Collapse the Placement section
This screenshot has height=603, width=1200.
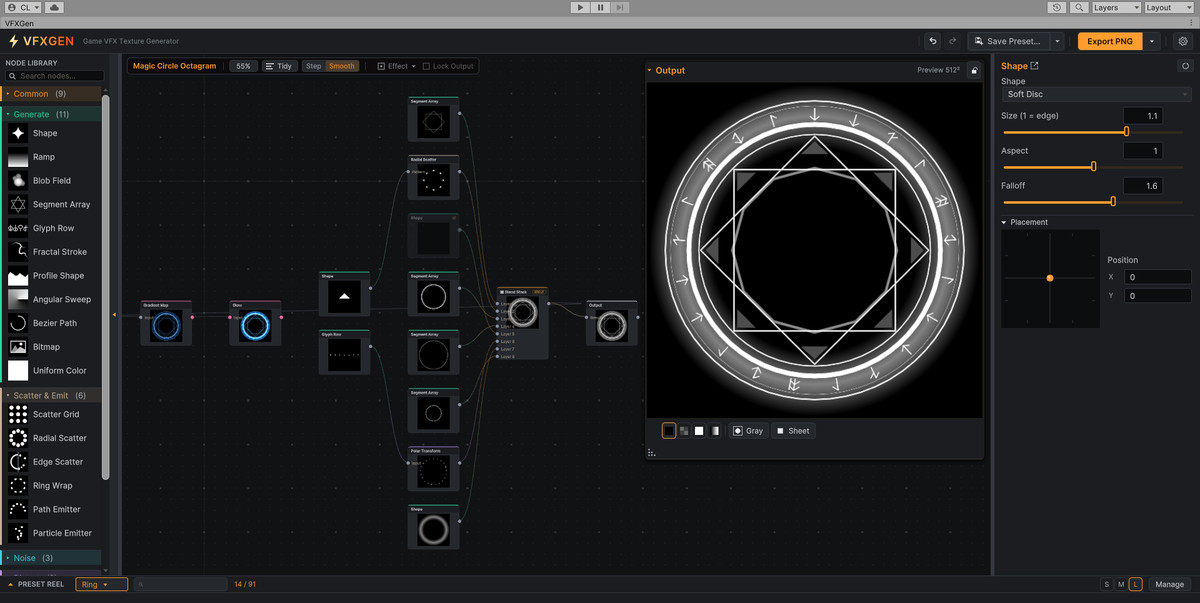click(1004, 222)
